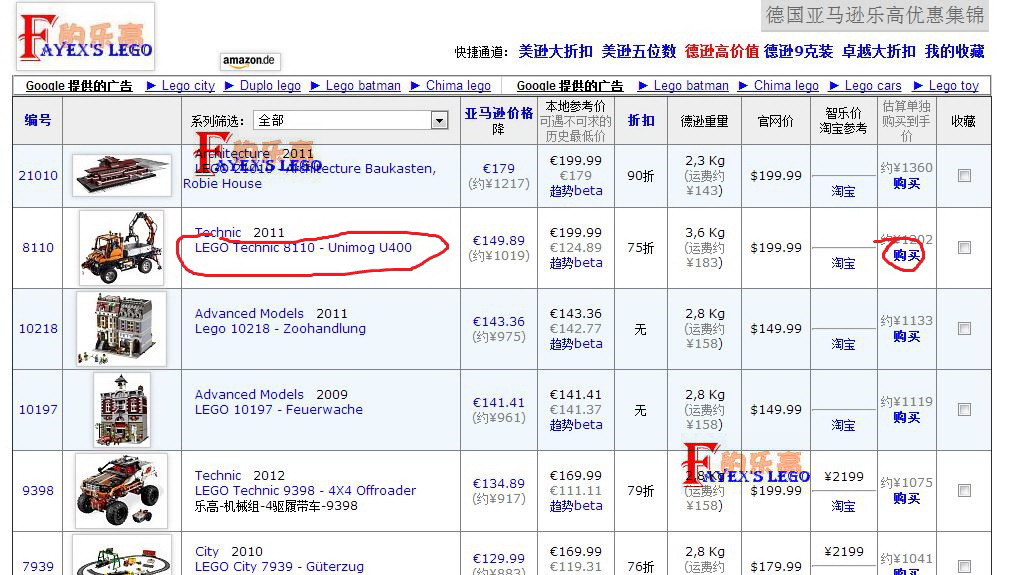Open the 美逊大折扣 quick link

click(x=555, y=51)
